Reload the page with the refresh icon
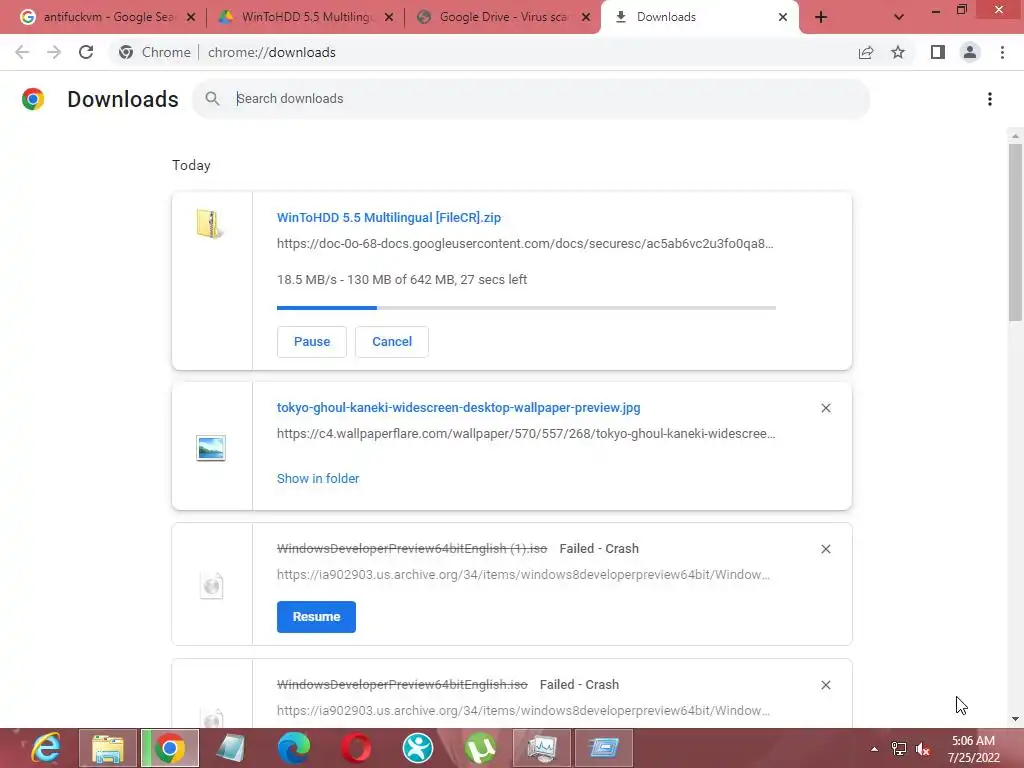The image size is (1024, 768). (x=86, y=52)
